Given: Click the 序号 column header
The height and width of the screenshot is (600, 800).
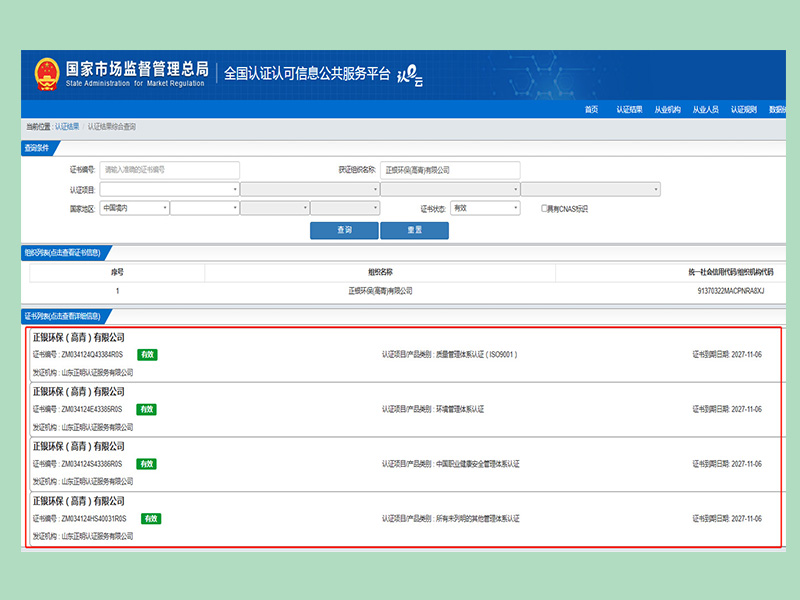Looking at the screenshot, I should pyautogui.click(x=117, y=272).
